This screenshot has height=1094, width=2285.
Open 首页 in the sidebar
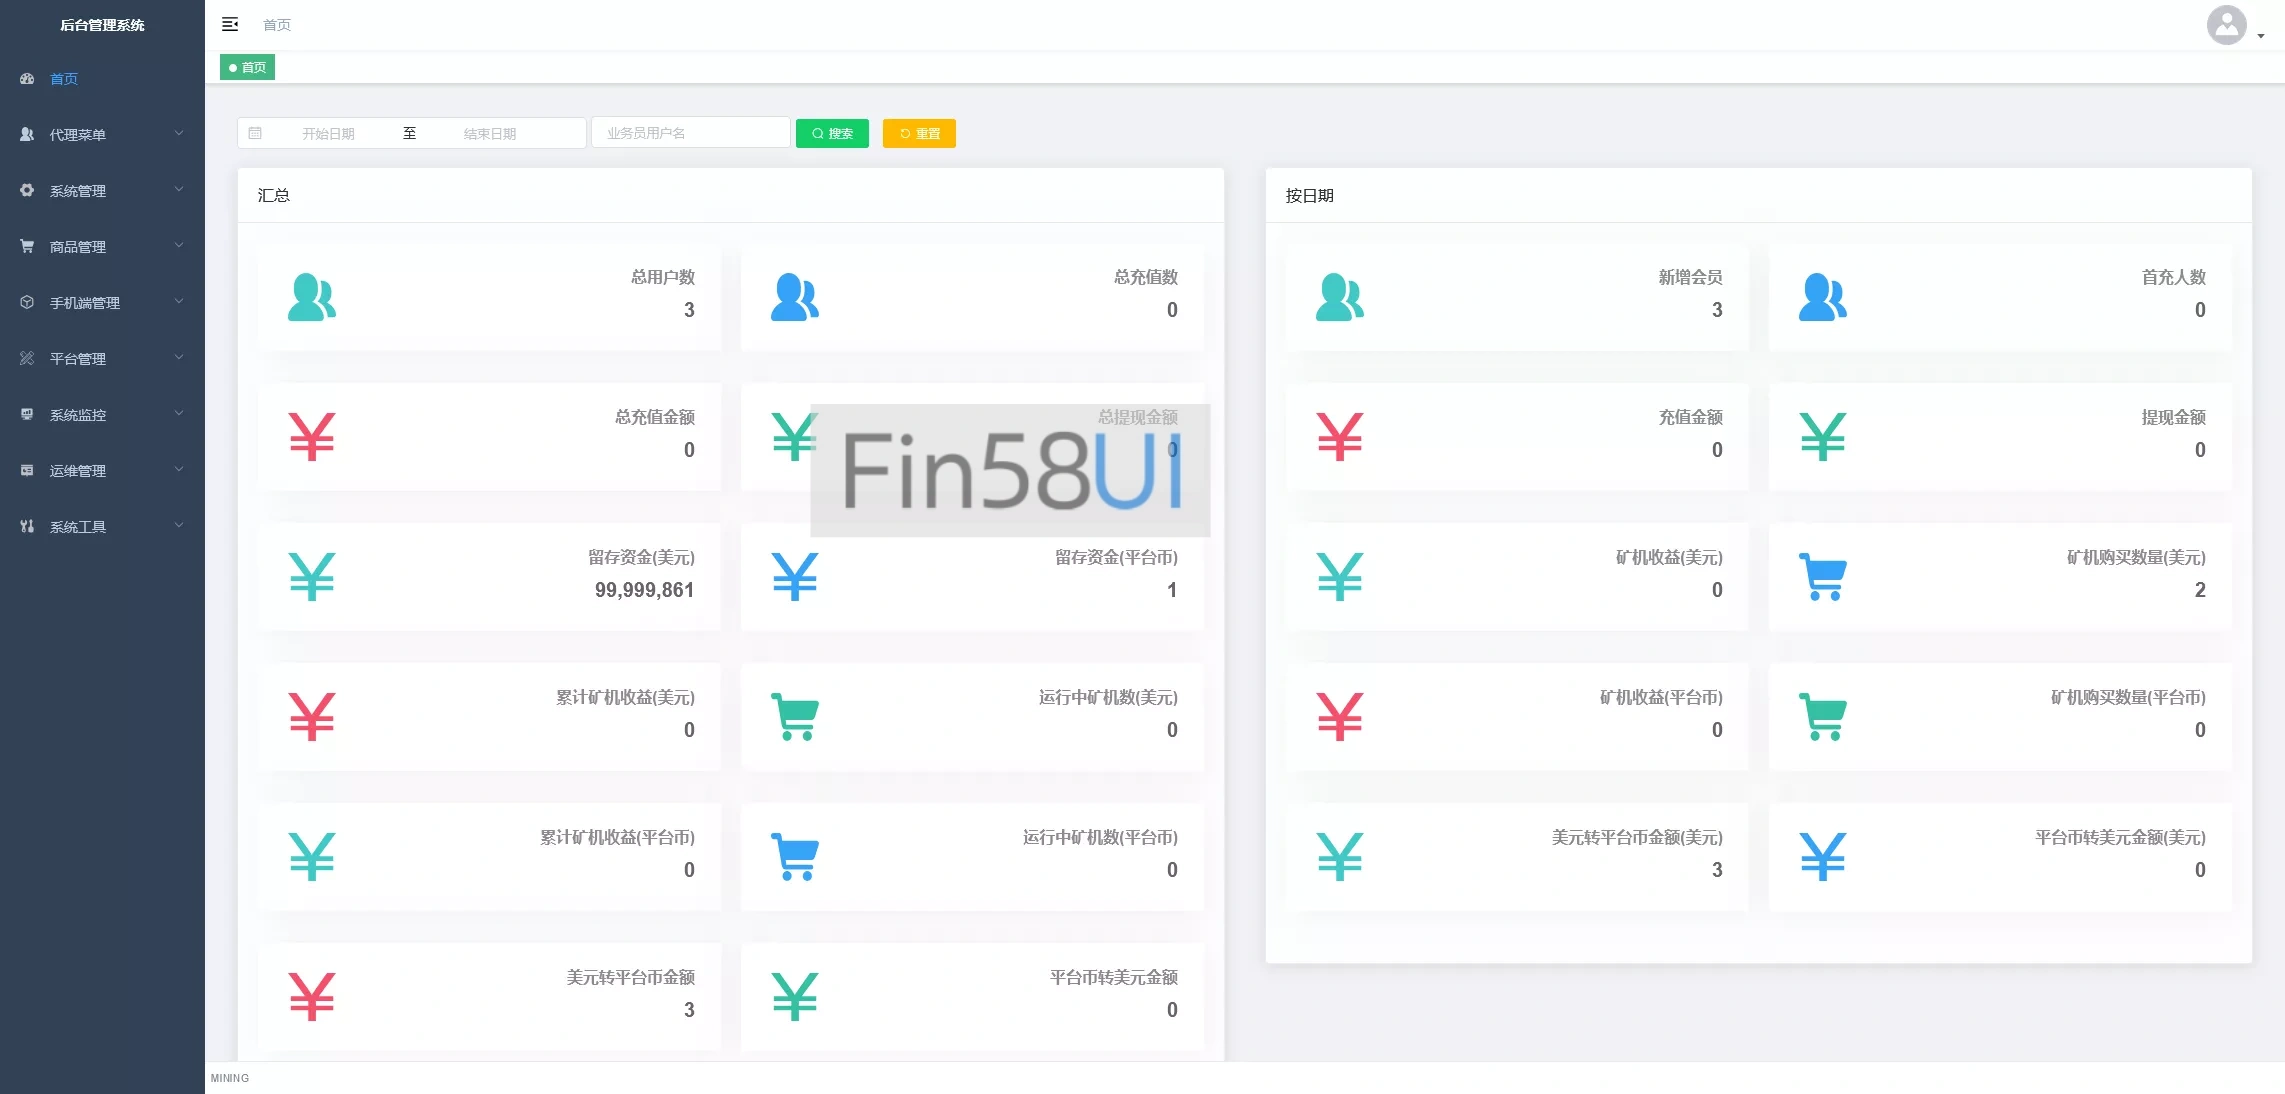(x=64, y=78)
